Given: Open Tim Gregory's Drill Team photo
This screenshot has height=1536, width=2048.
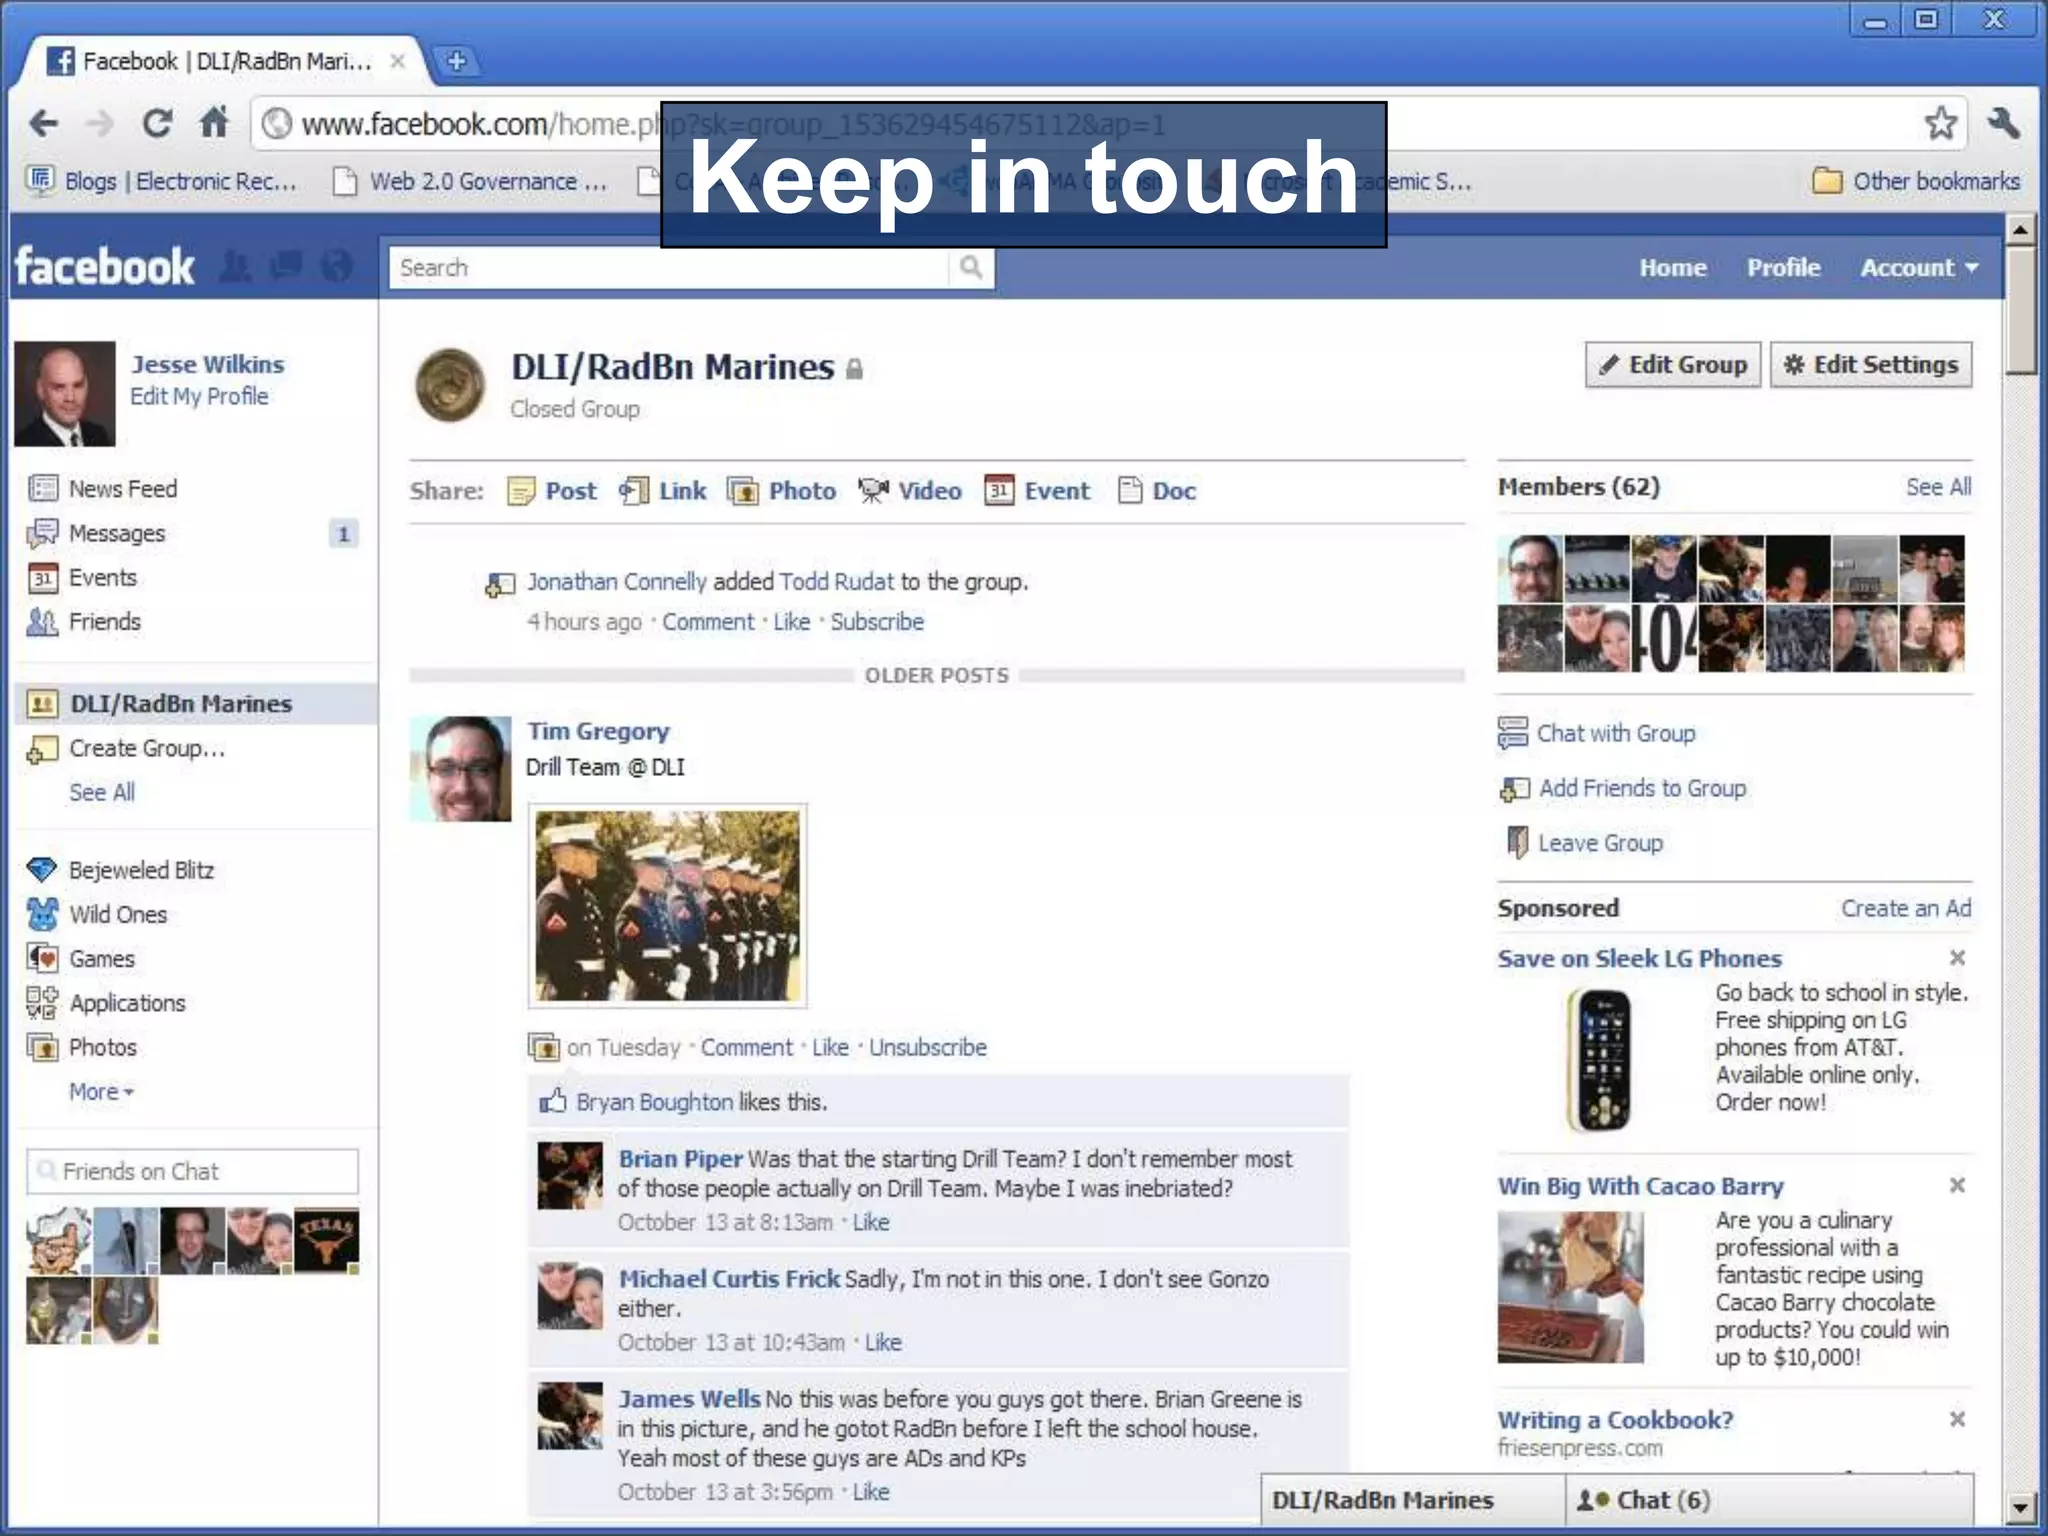Looking at the screenshot, I should pyautogui.click(x=667, y=906).
